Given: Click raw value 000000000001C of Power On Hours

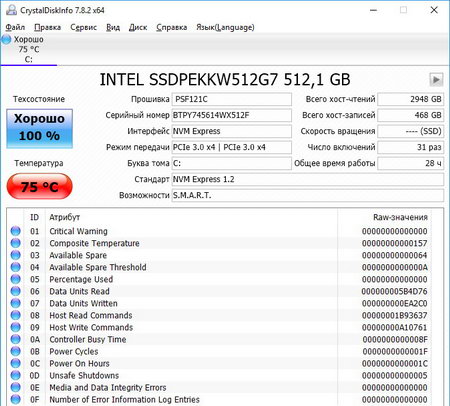Looking at the screenshot, I should tap(395, 363).
